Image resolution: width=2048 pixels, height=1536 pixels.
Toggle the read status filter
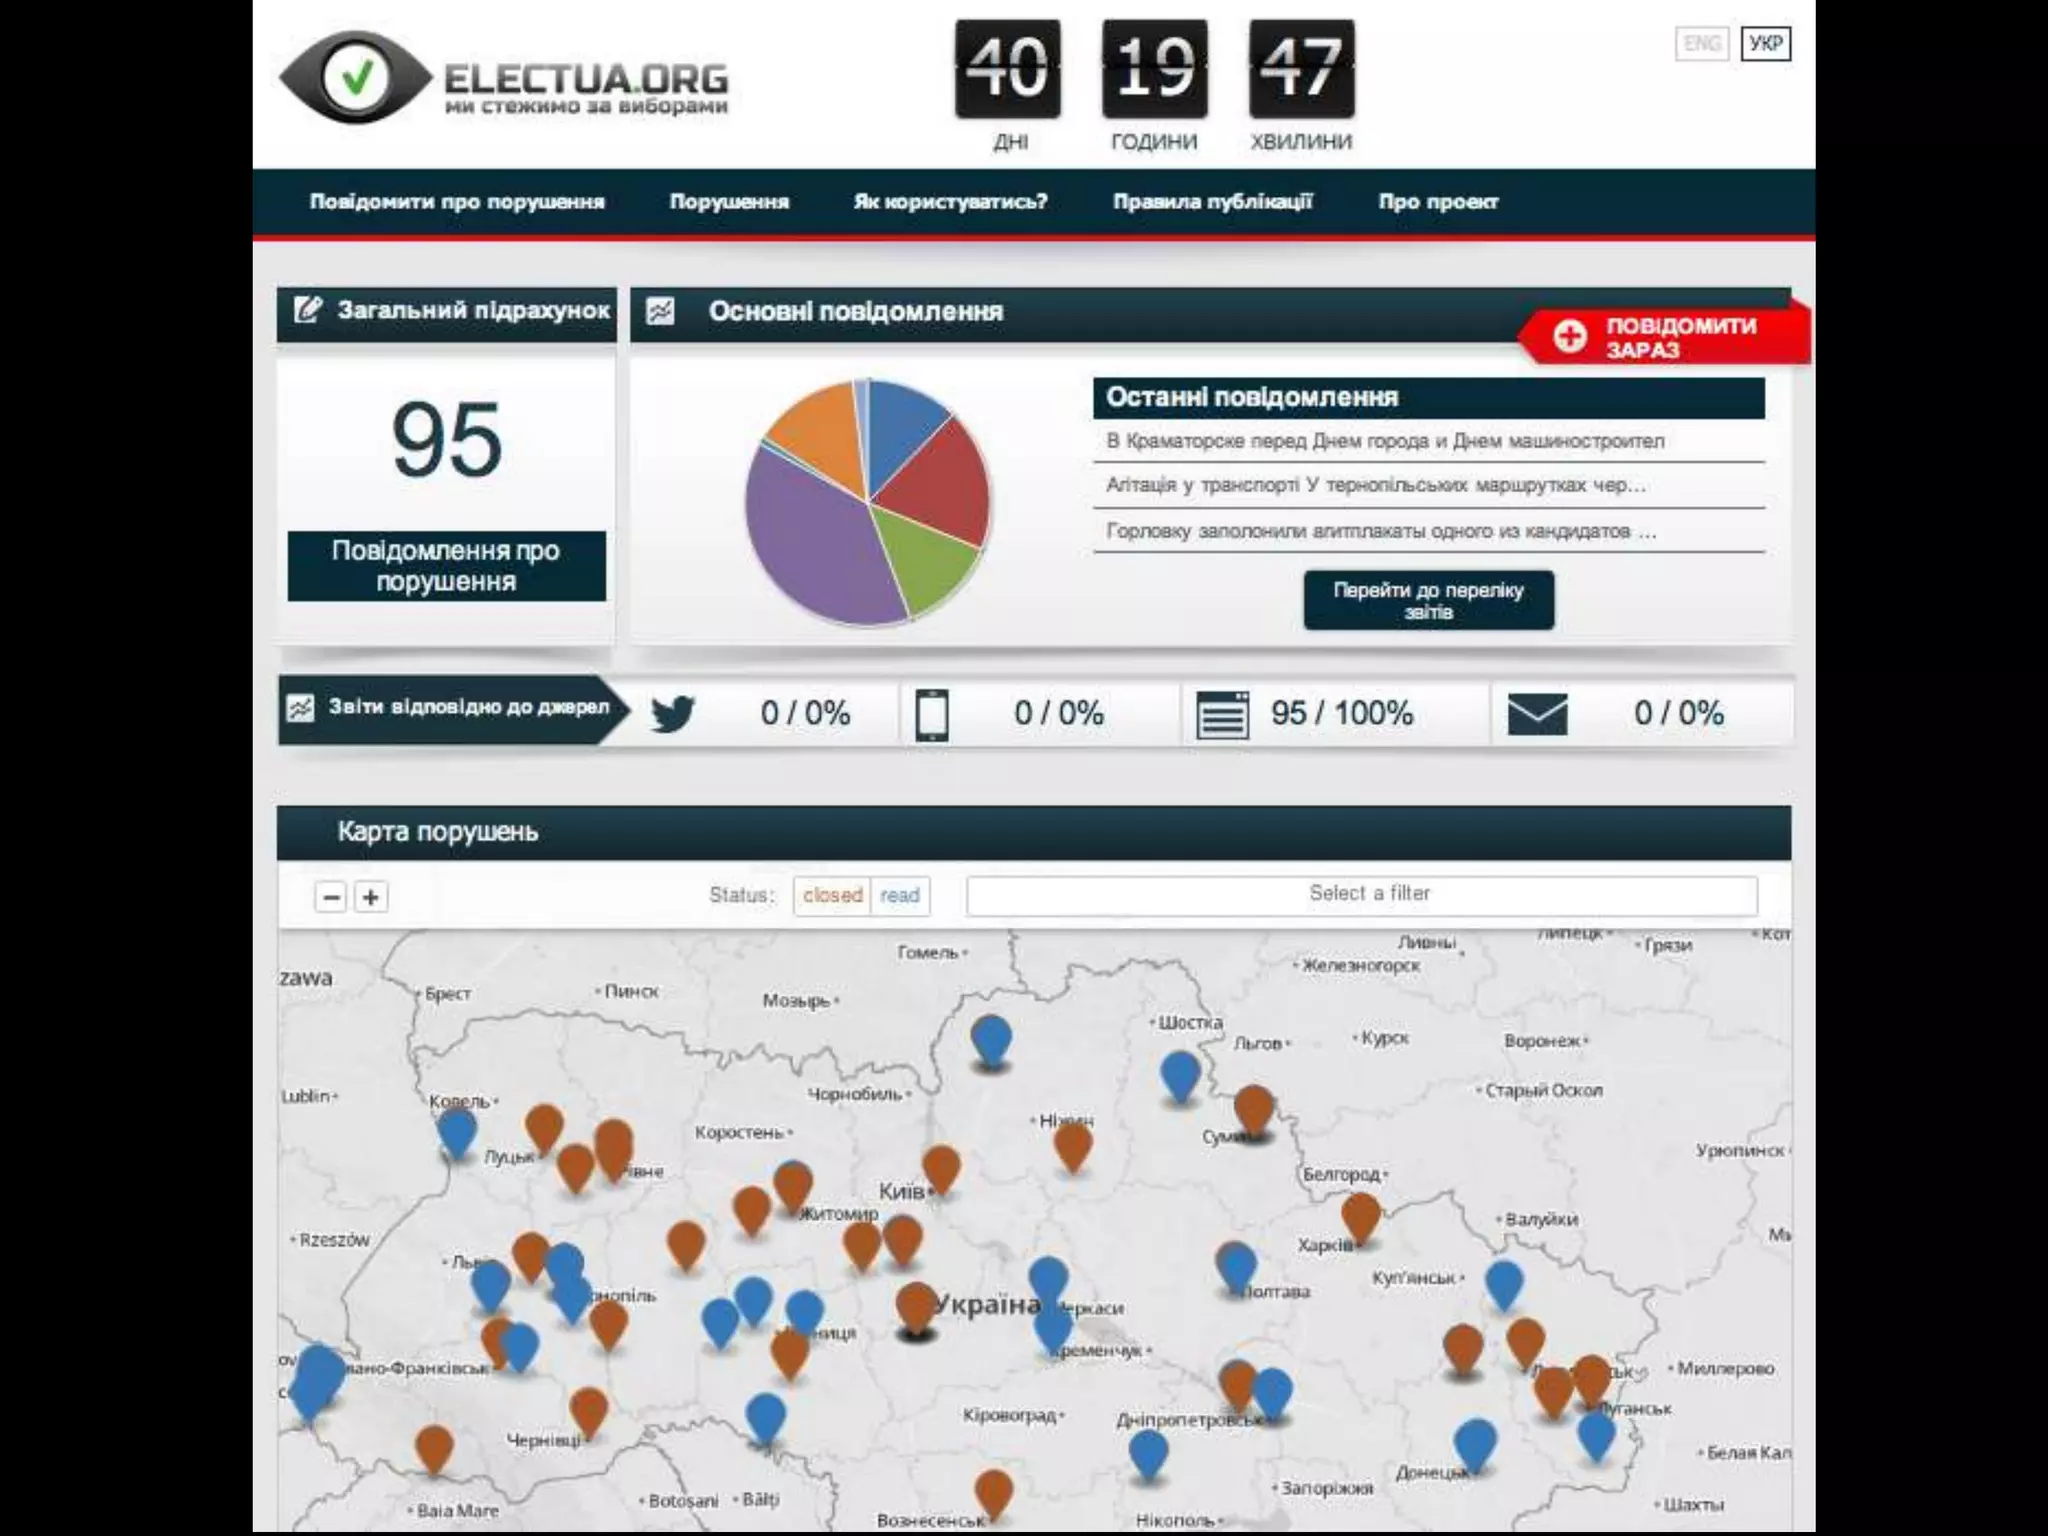[900, 895]
